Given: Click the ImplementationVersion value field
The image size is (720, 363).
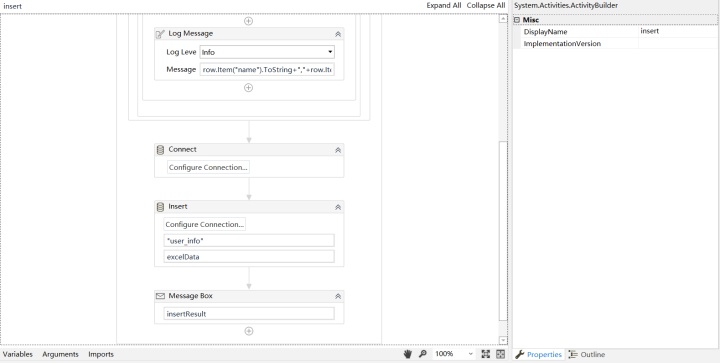Looking at the screenshot, I should pyautogui.click(x=678, y=44).
